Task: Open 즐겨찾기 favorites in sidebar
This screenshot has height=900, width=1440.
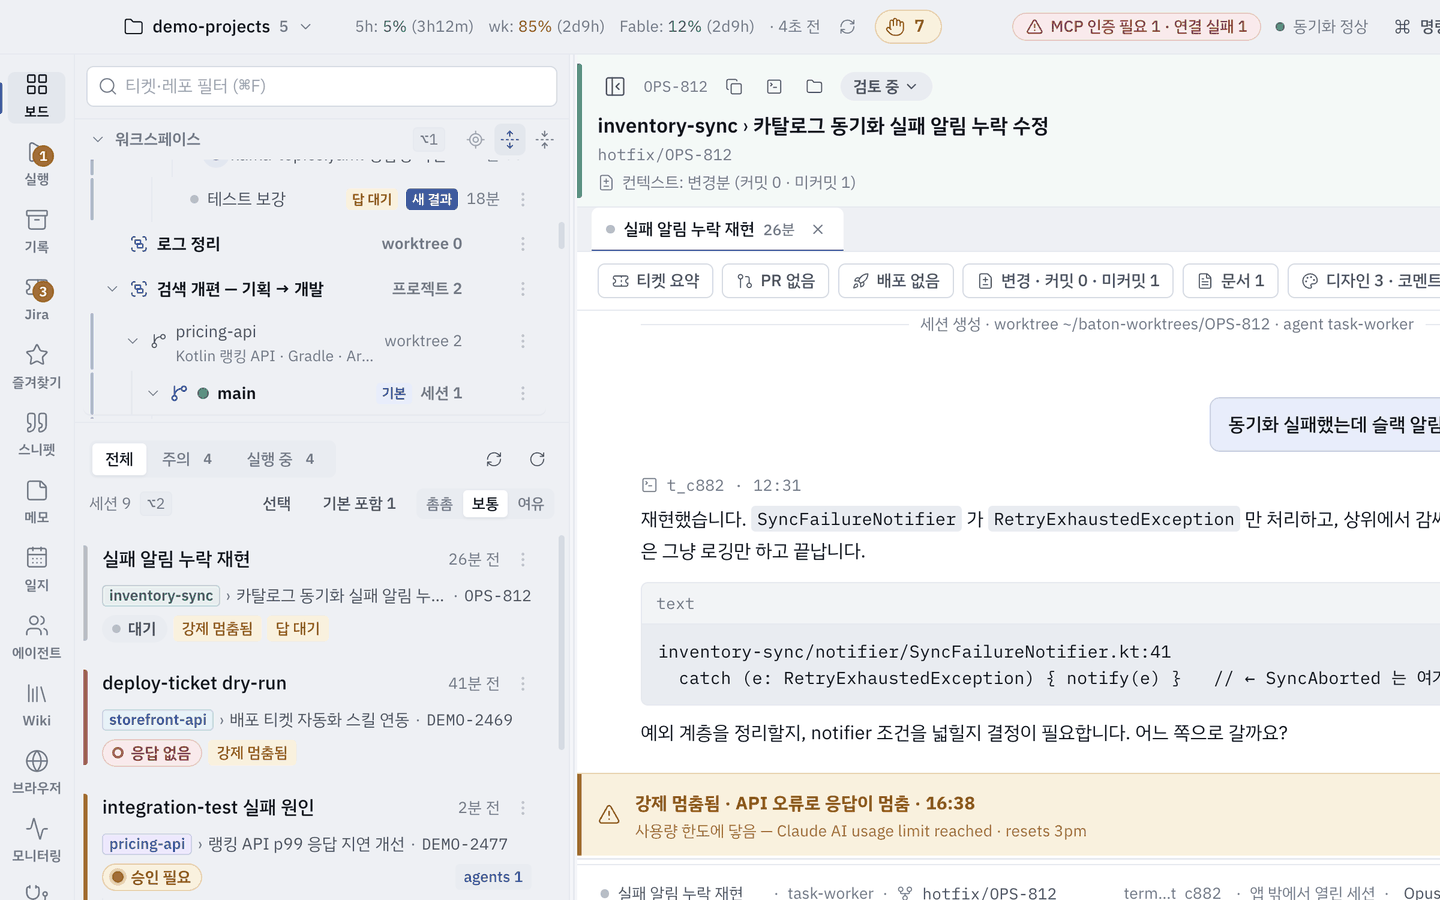Action: tap(36, 368)
